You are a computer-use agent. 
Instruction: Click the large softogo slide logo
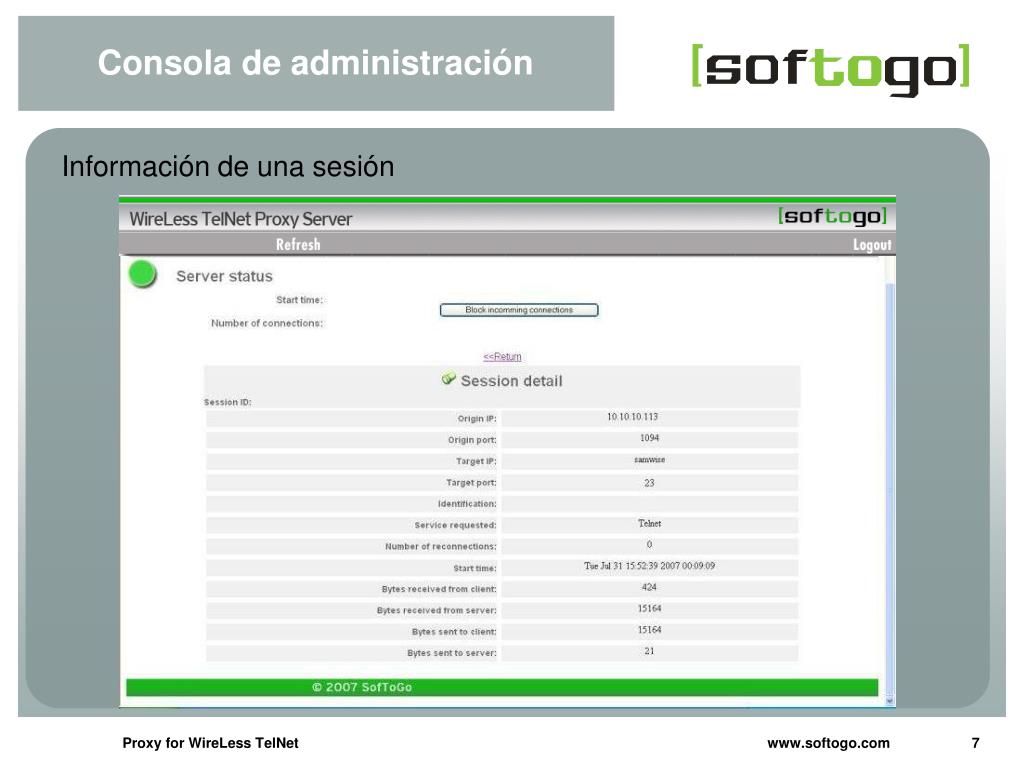coord(831,69)
